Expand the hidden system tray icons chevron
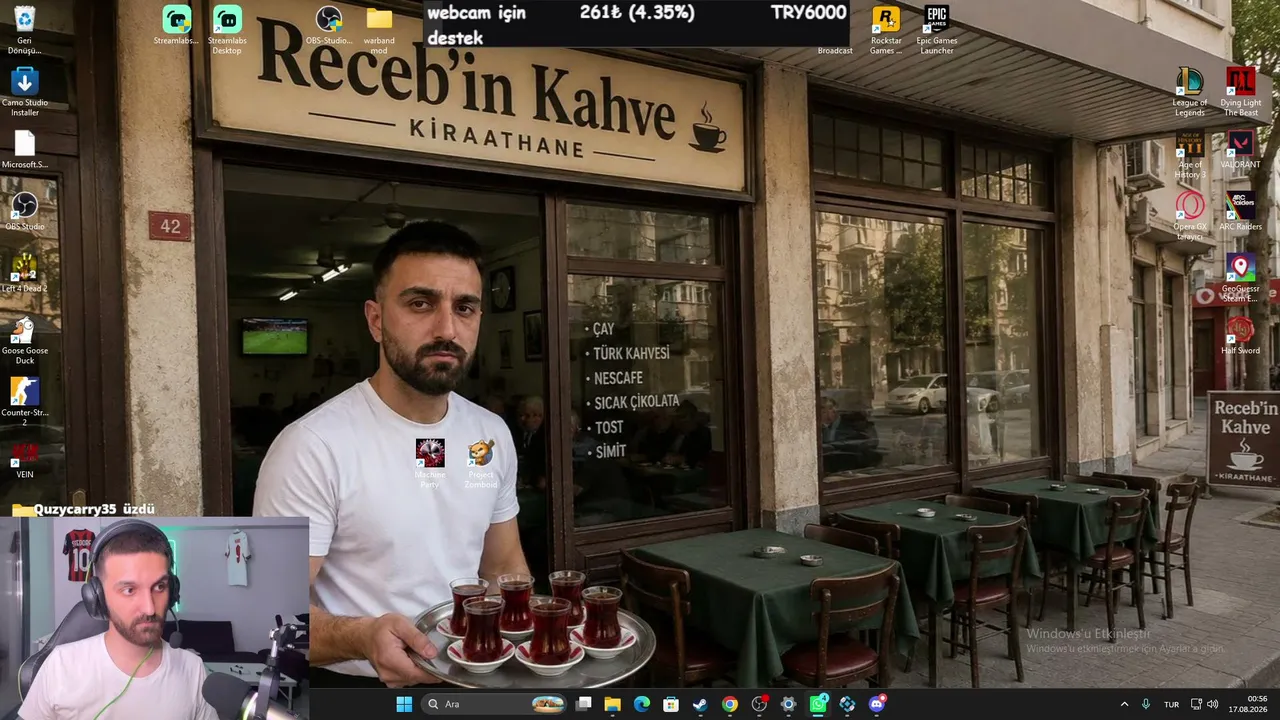Screen dimensions: 1280x720 (1124, 704)
